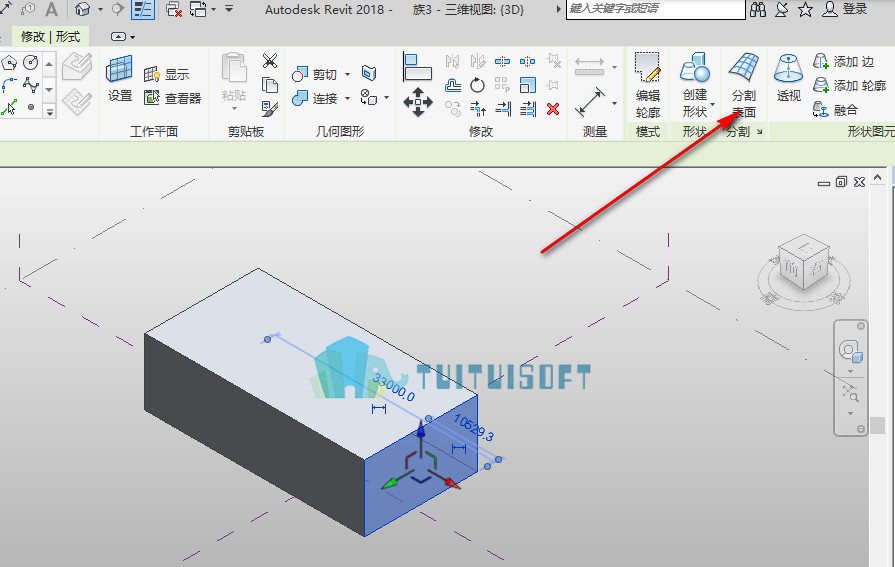Viewport: 895px width, 567px height.
Task: Open the Steering Wheels navigation icon
Action: tap(850, 350)
